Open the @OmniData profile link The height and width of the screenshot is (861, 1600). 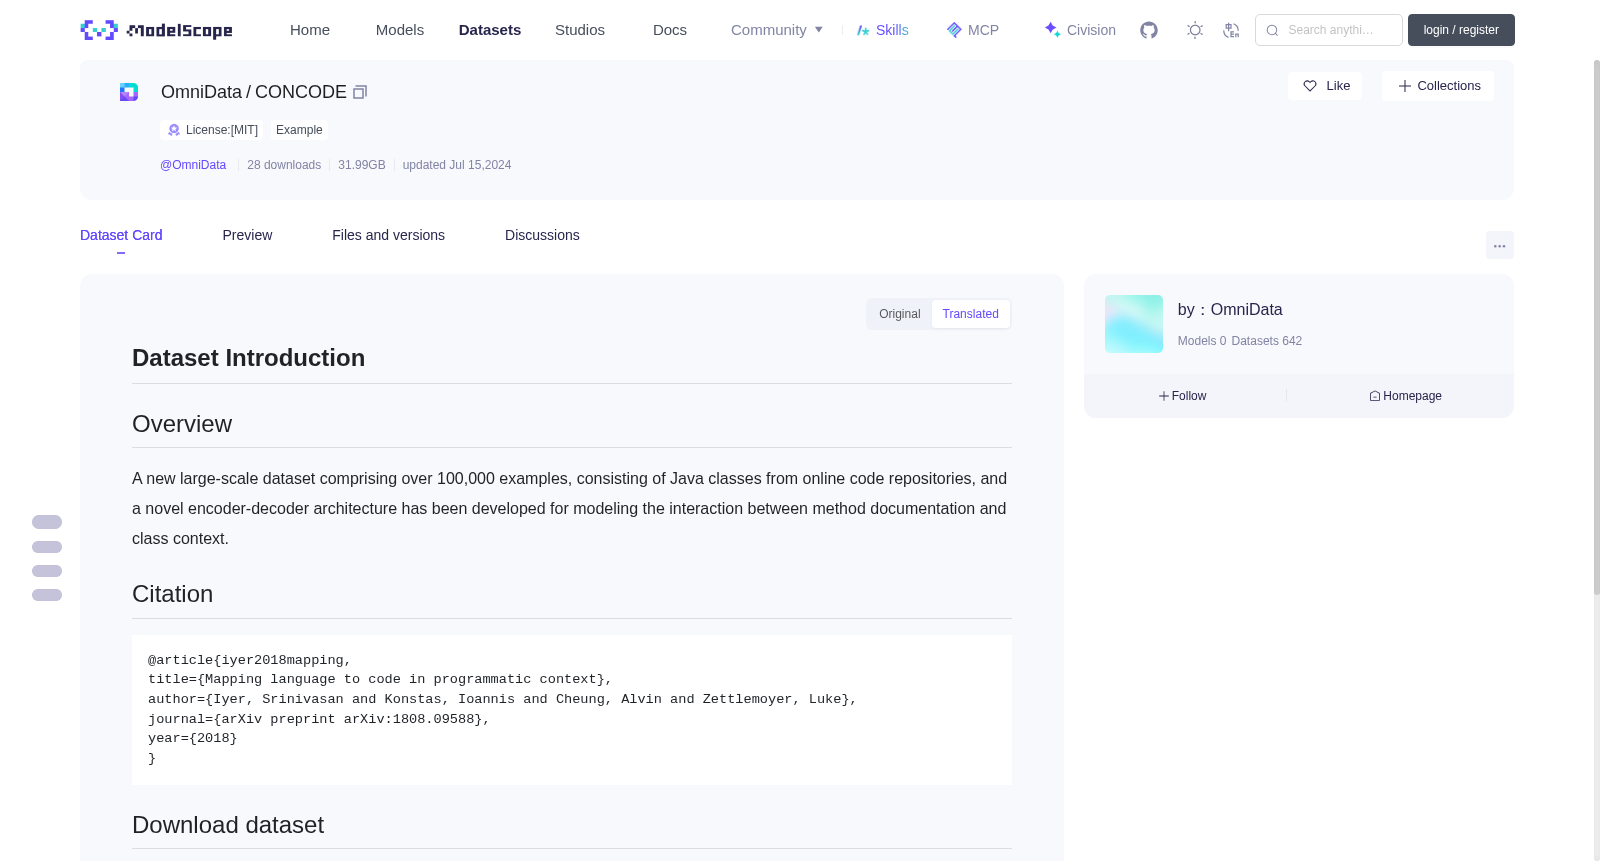[193, 165]
